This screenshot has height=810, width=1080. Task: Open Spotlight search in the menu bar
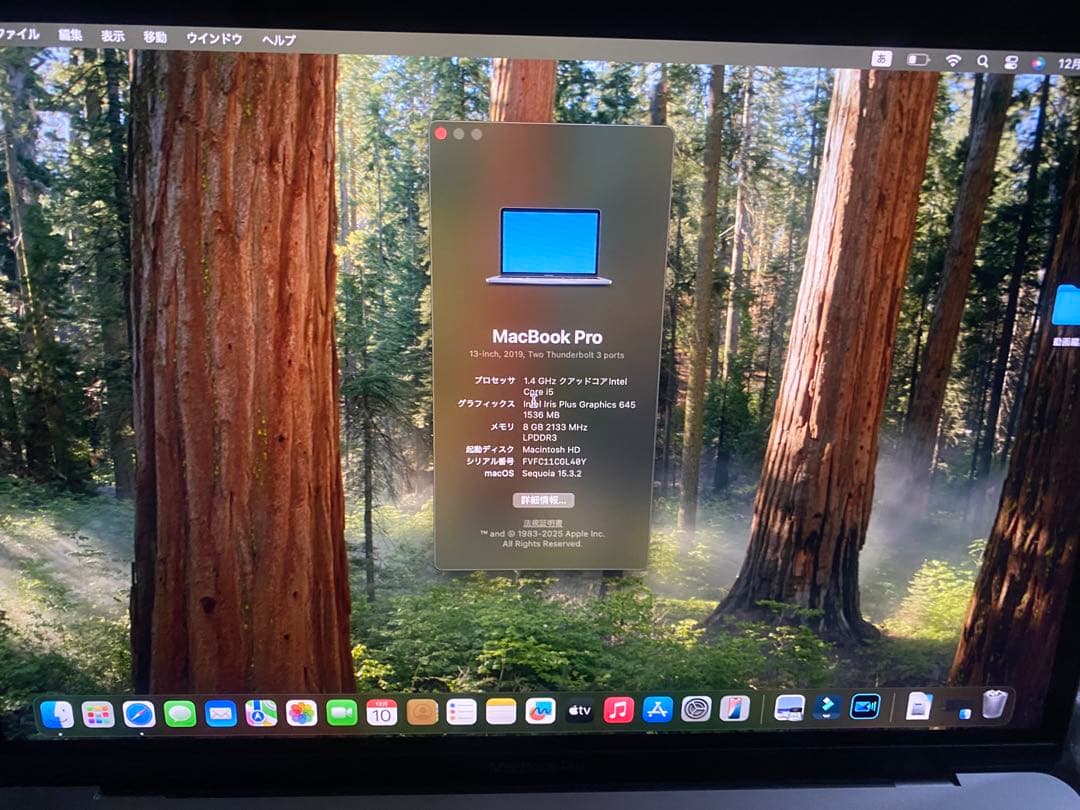click(x=983, y=60)
